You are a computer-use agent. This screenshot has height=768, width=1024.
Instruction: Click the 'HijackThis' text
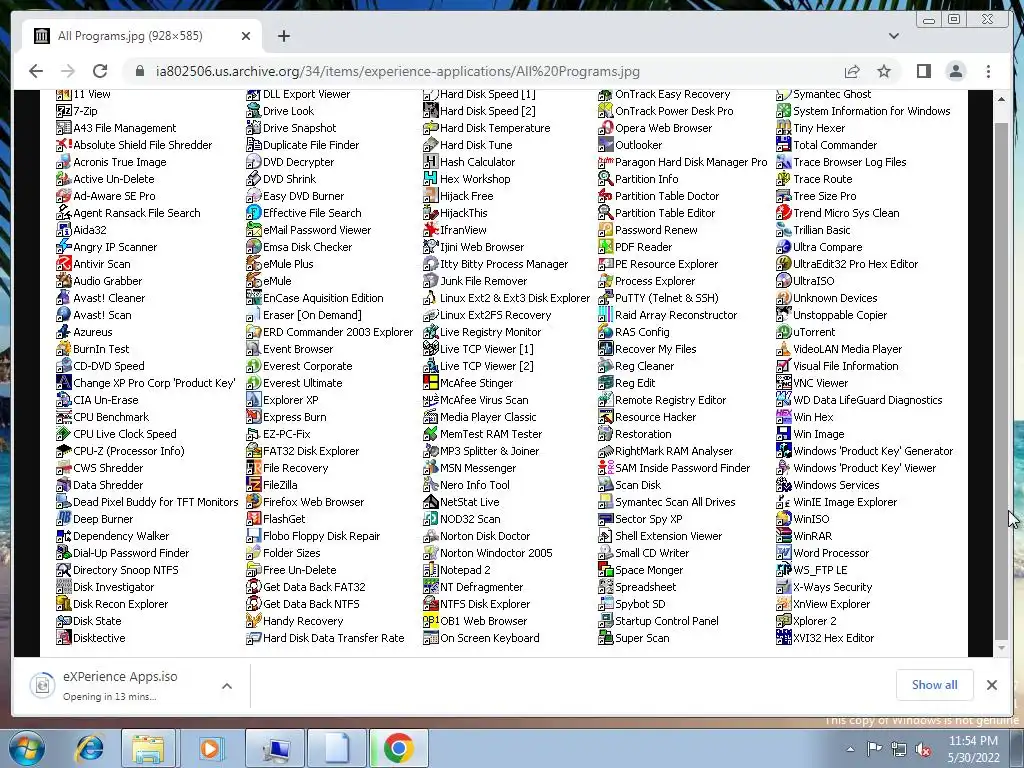tap(464, 213)
